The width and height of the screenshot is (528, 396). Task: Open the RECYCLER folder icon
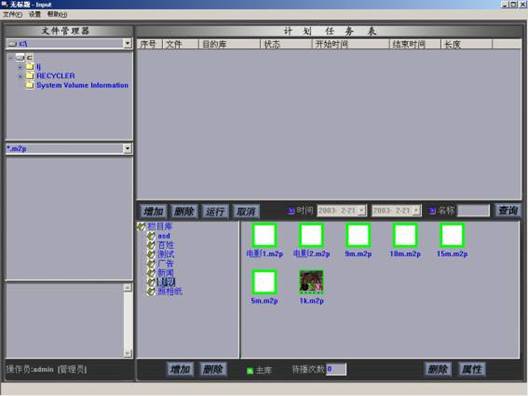30,75
